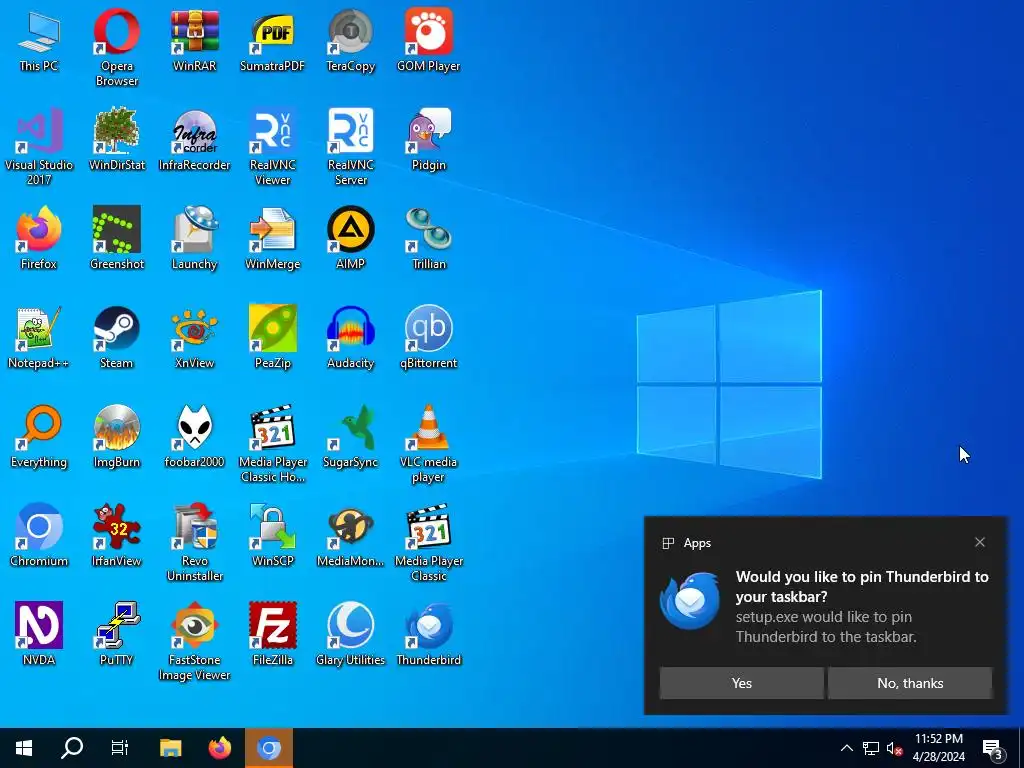Screen dimensions: 1024x768
Task: Click Media Player Classic Home Cinema icon
Action: (x=272, y=444)
